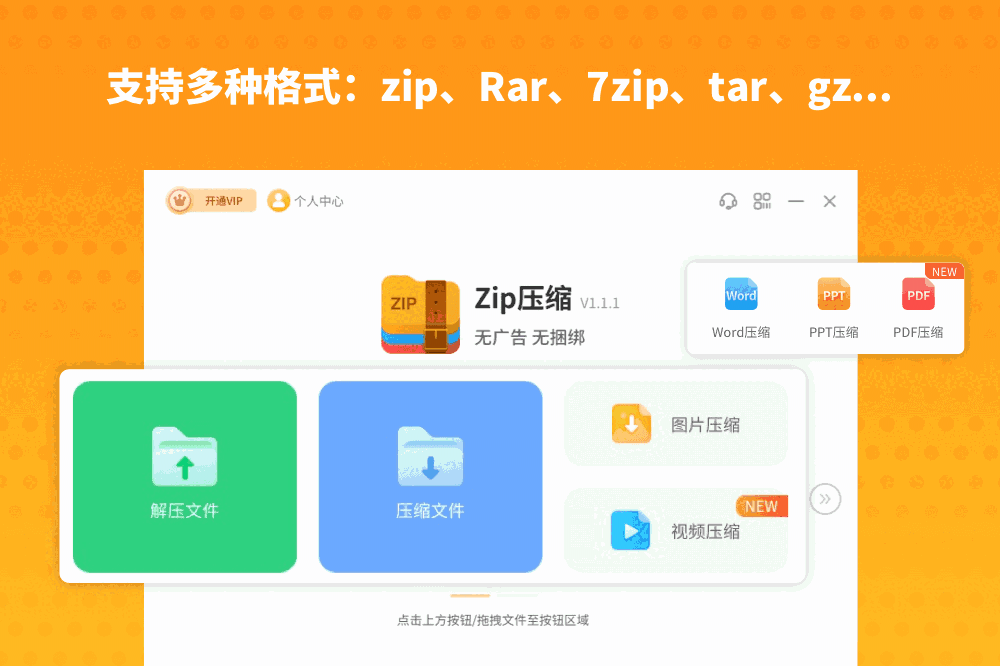Select the PPT压缩 presentation icon
The width and height of the screenshot is (1000, 666).
833,295
